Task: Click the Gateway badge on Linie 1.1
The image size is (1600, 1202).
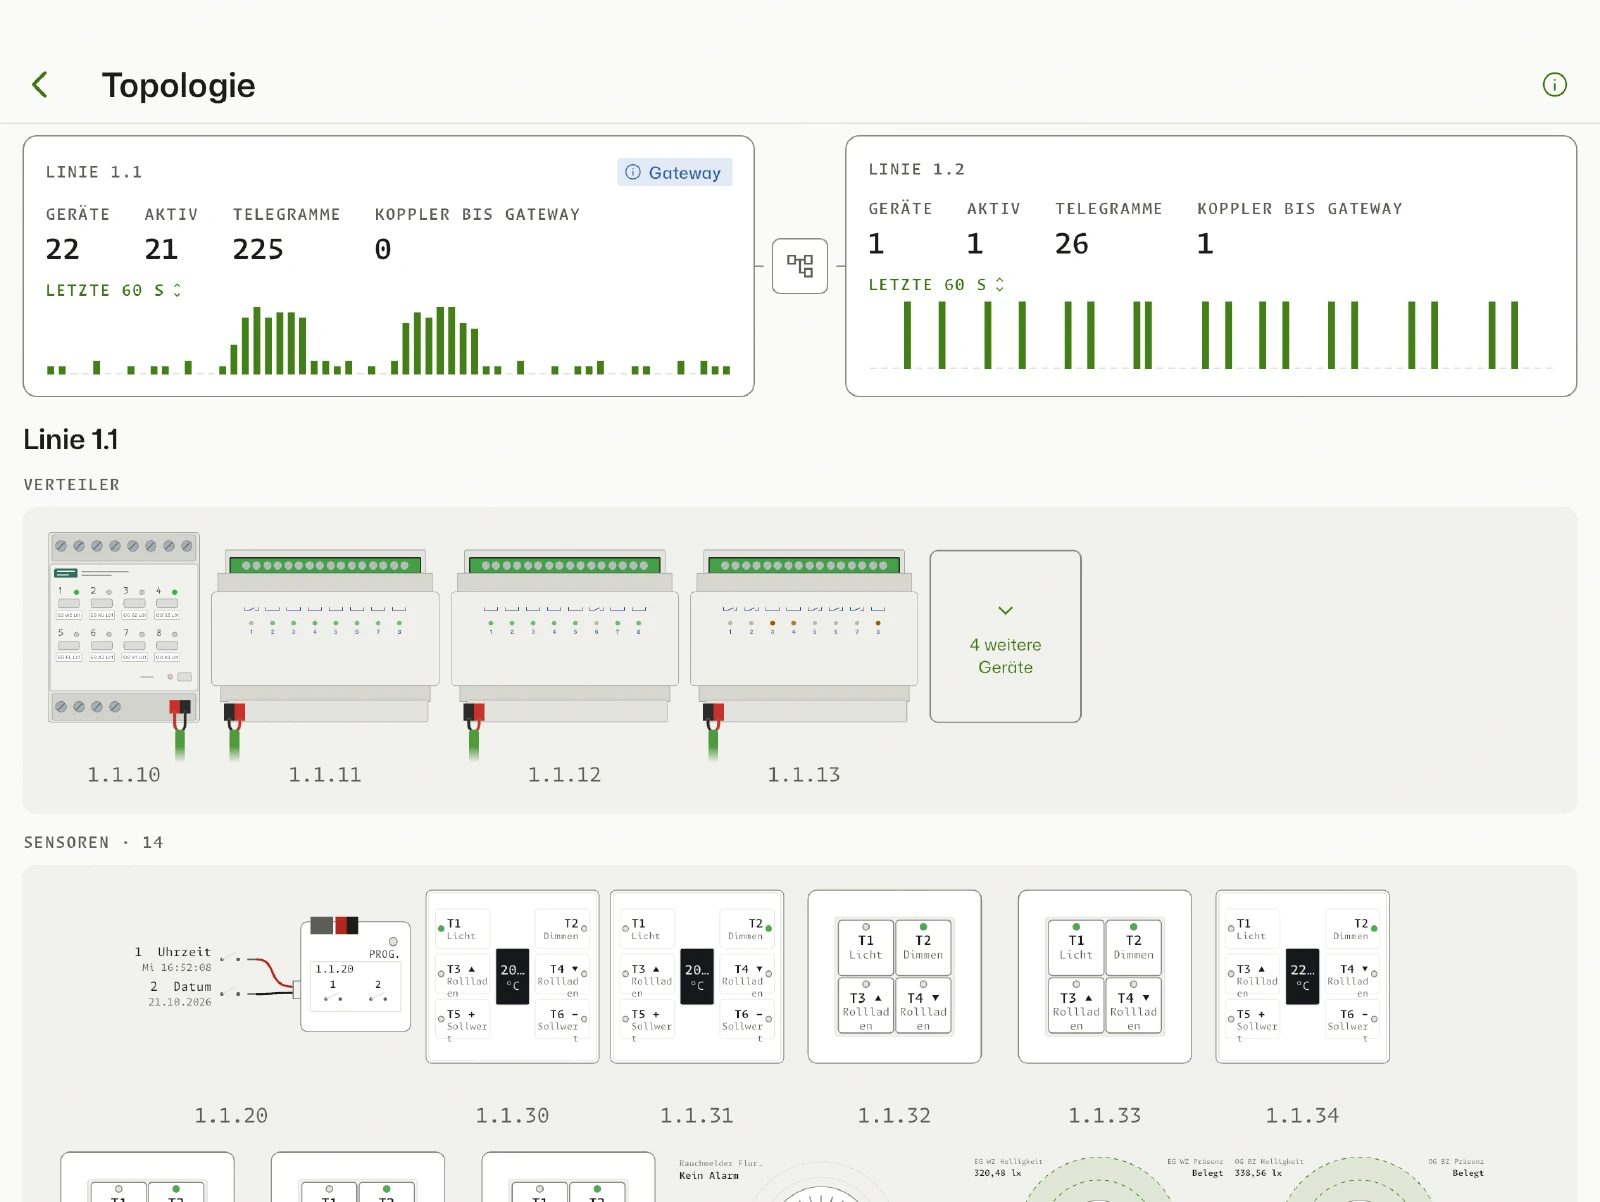Action: pyautogui.click(x=675, y=172)
